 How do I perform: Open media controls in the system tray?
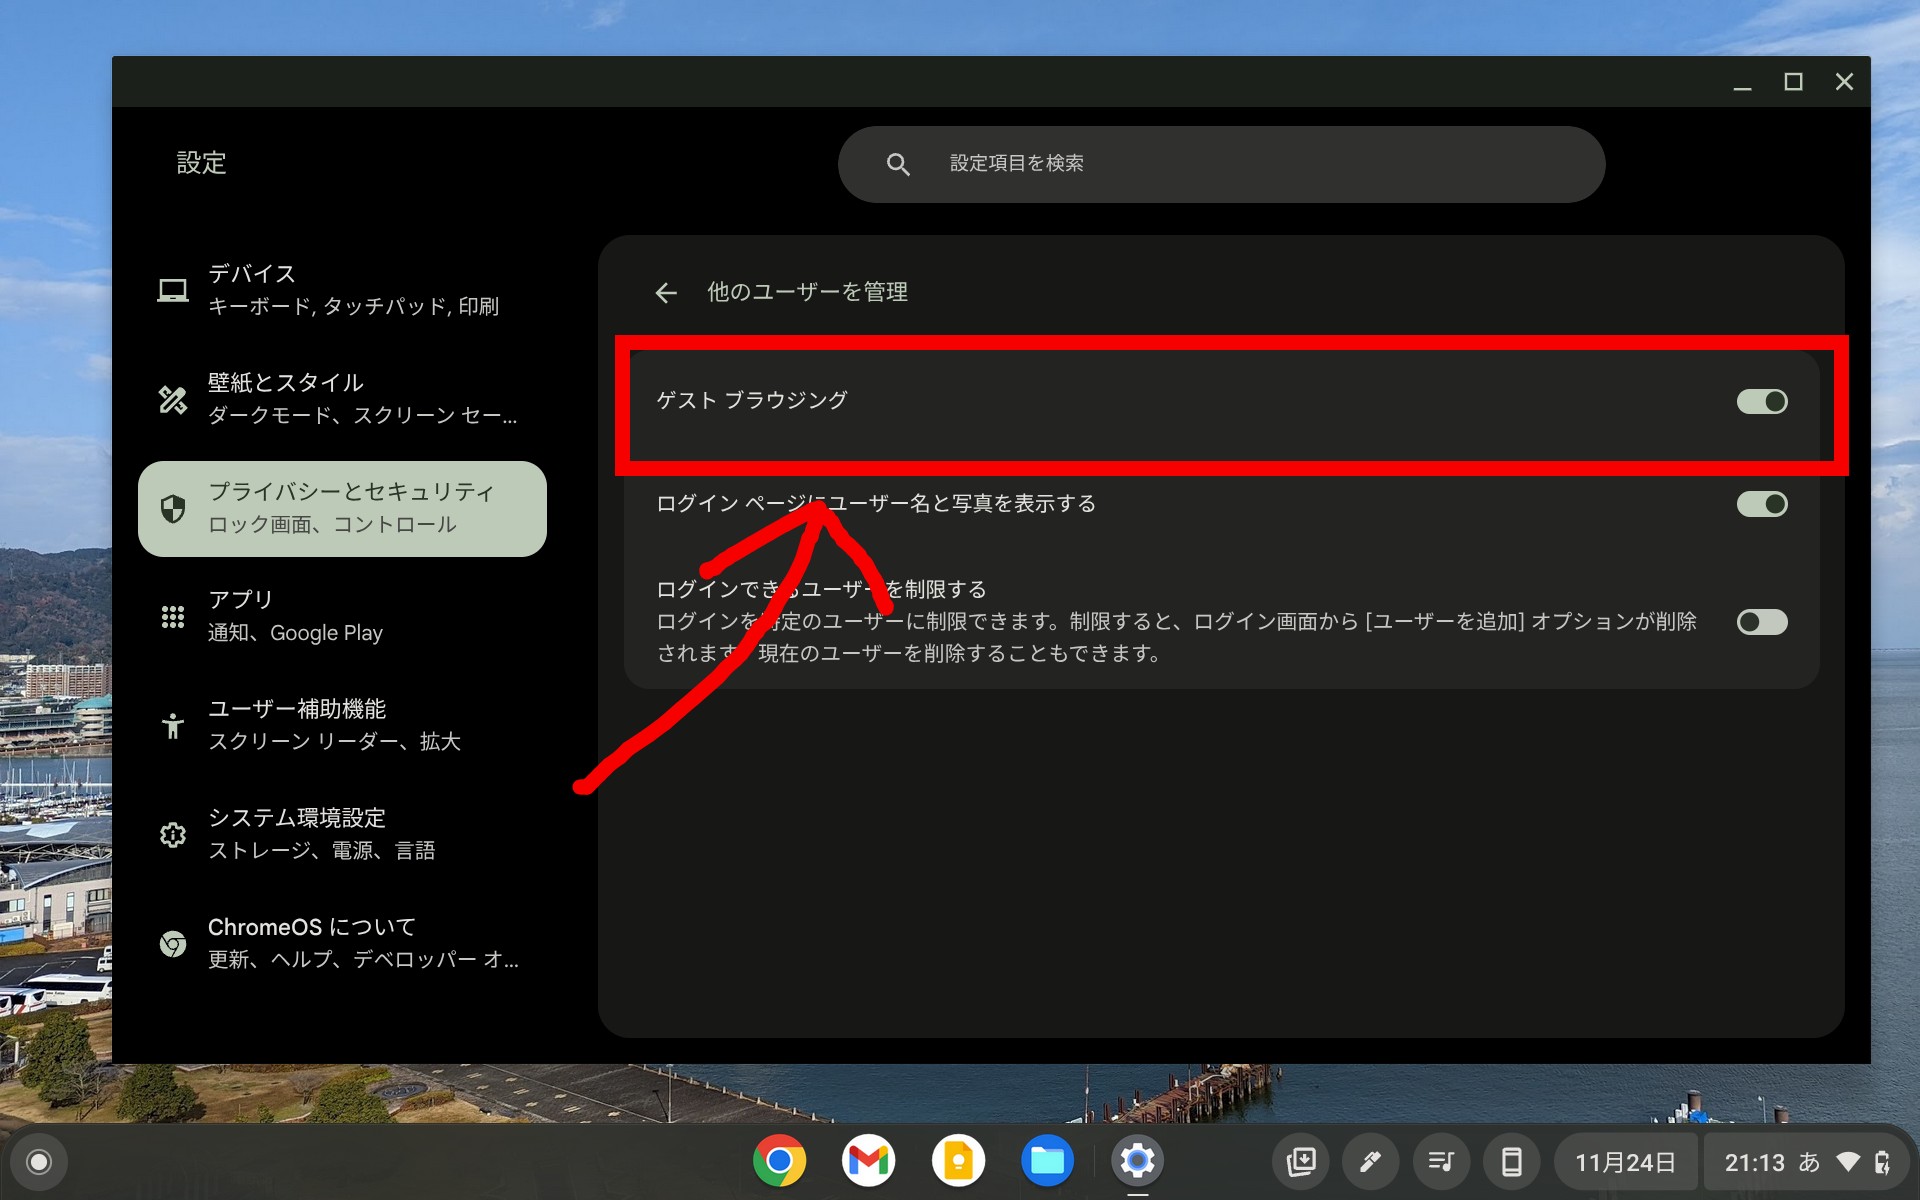(1440, 1161)
